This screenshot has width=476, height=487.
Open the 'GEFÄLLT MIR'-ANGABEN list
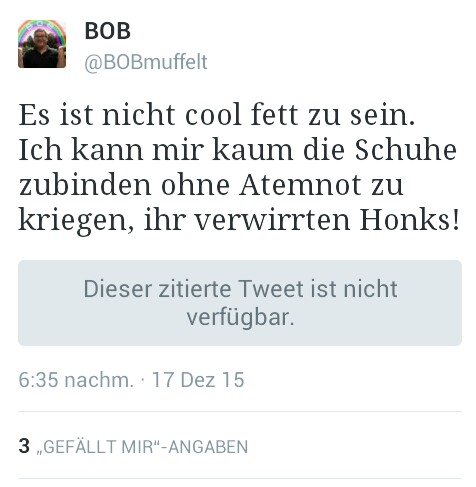coord(142,447)
